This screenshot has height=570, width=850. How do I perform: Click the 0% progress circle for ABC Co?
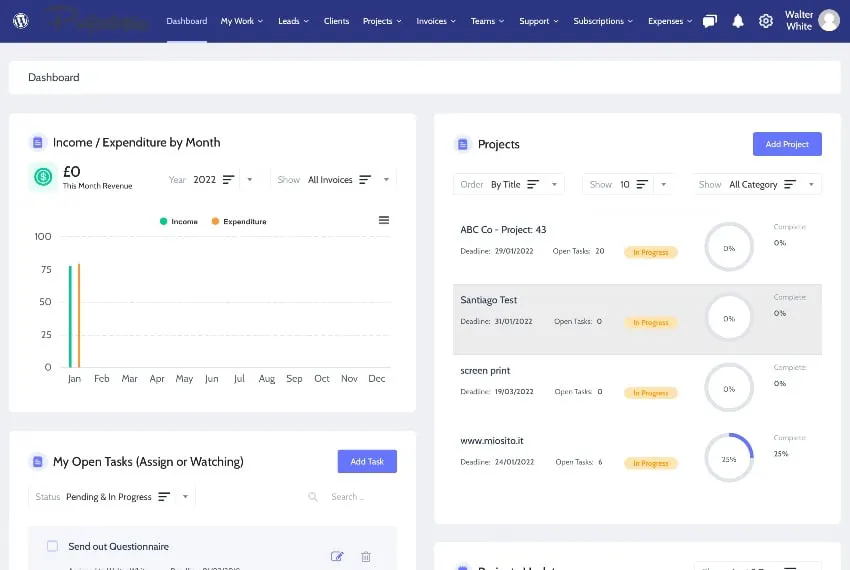[x=729, y=247]
